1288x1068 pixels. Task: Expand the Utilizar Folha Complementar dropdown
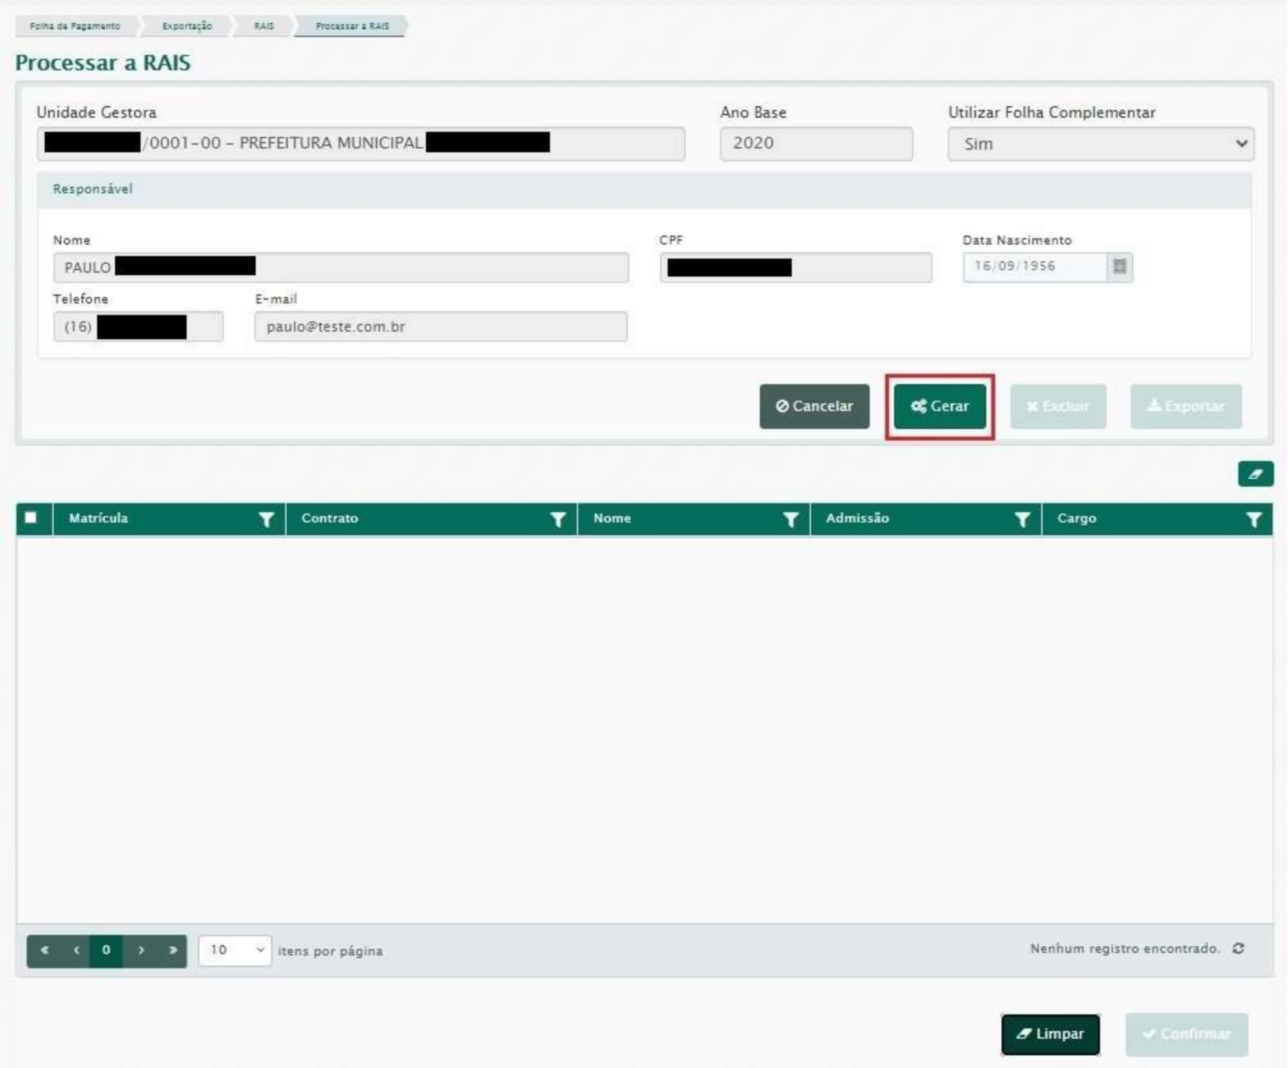(x=1100, y=144)
